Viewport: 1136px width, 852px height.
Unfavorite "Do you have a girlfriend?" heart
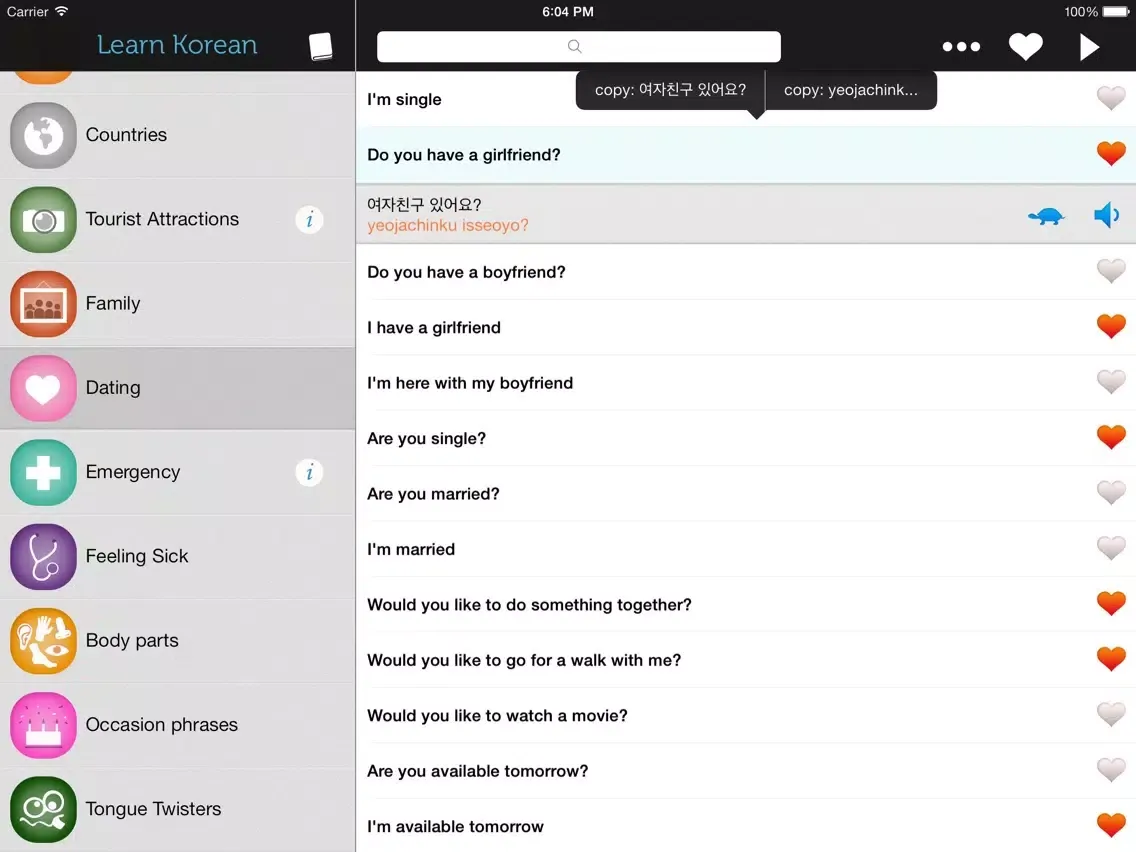pos(1110,154)
